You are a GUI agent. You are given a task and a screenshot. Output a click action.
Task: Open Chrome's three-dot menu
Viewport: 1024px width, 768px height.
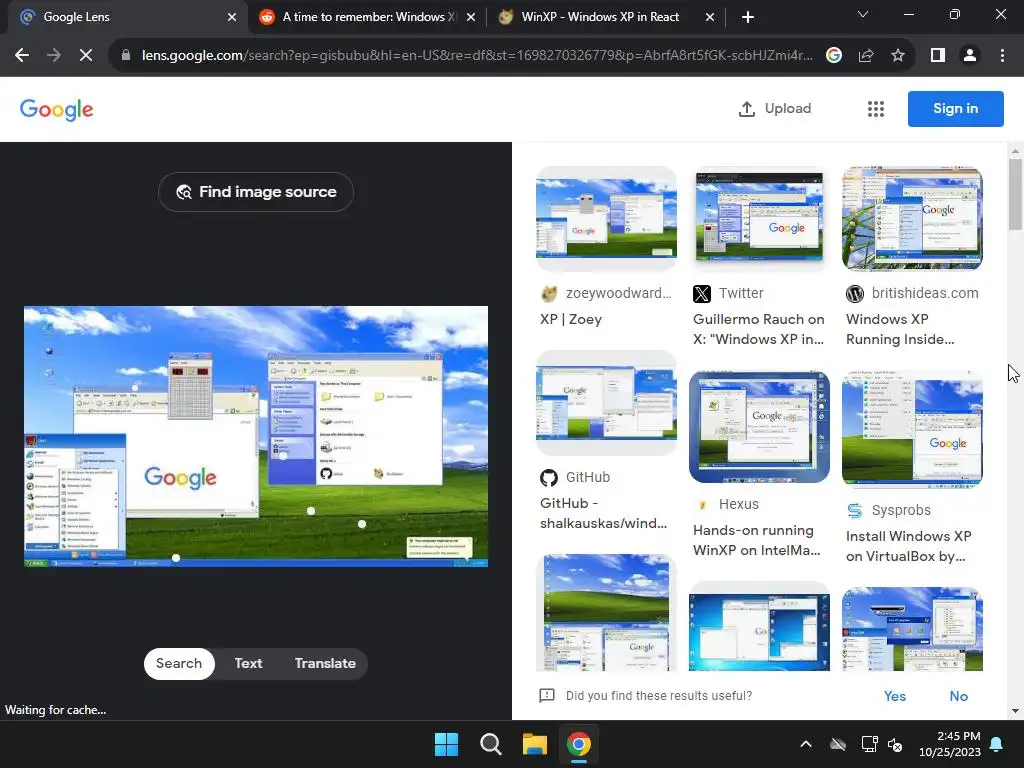click(x=1002, y=56)
